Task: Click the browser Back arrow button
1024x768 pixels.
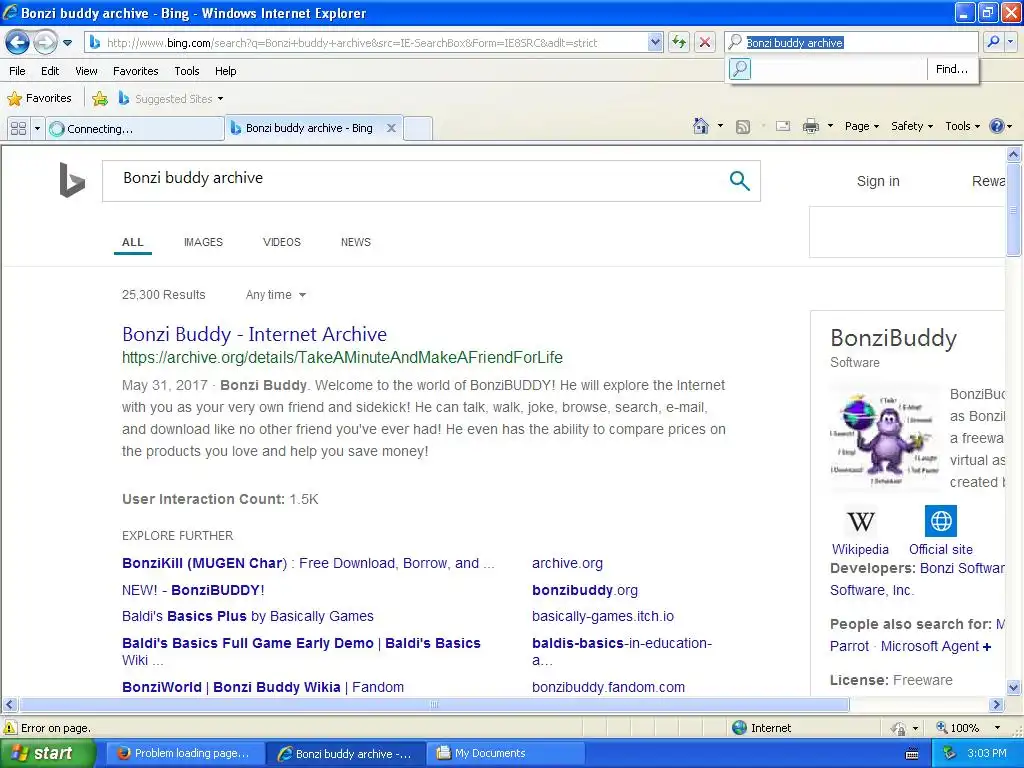Action: pos(18,42)
